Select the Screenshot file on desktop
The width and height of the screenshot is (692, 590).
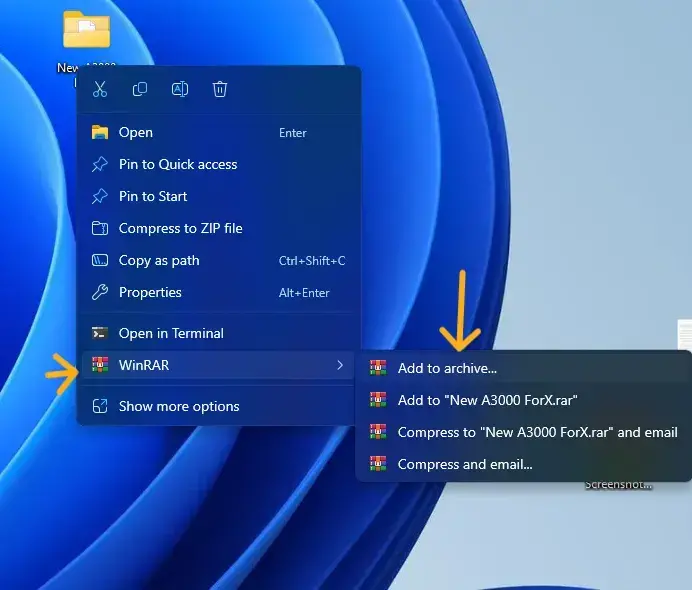[x=619, y=484]
